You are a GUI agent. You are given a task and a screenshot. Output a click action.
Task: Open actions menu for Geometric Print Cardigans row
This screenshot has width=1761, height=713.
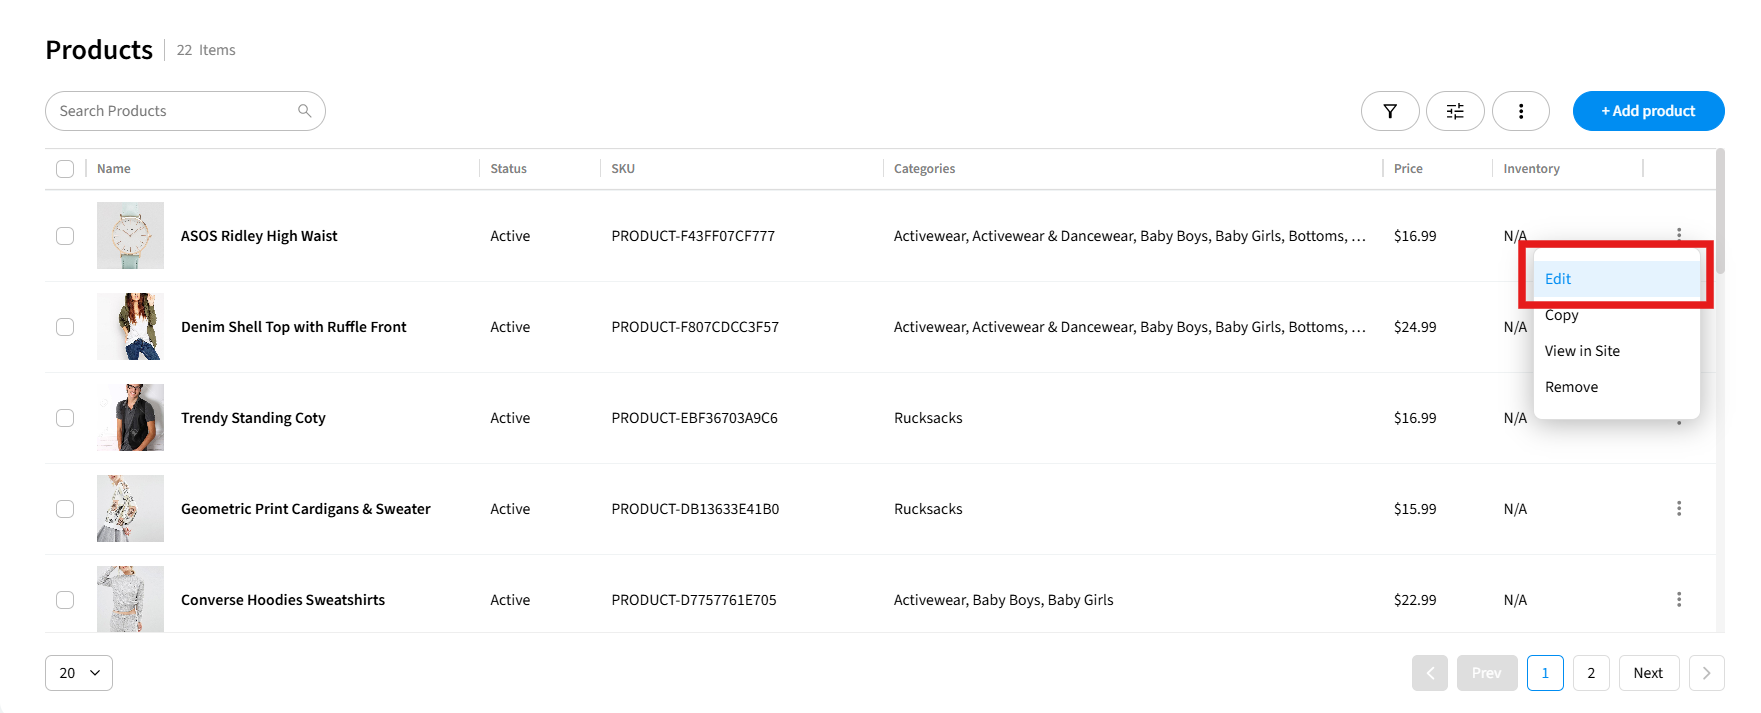click(1678, 509)
